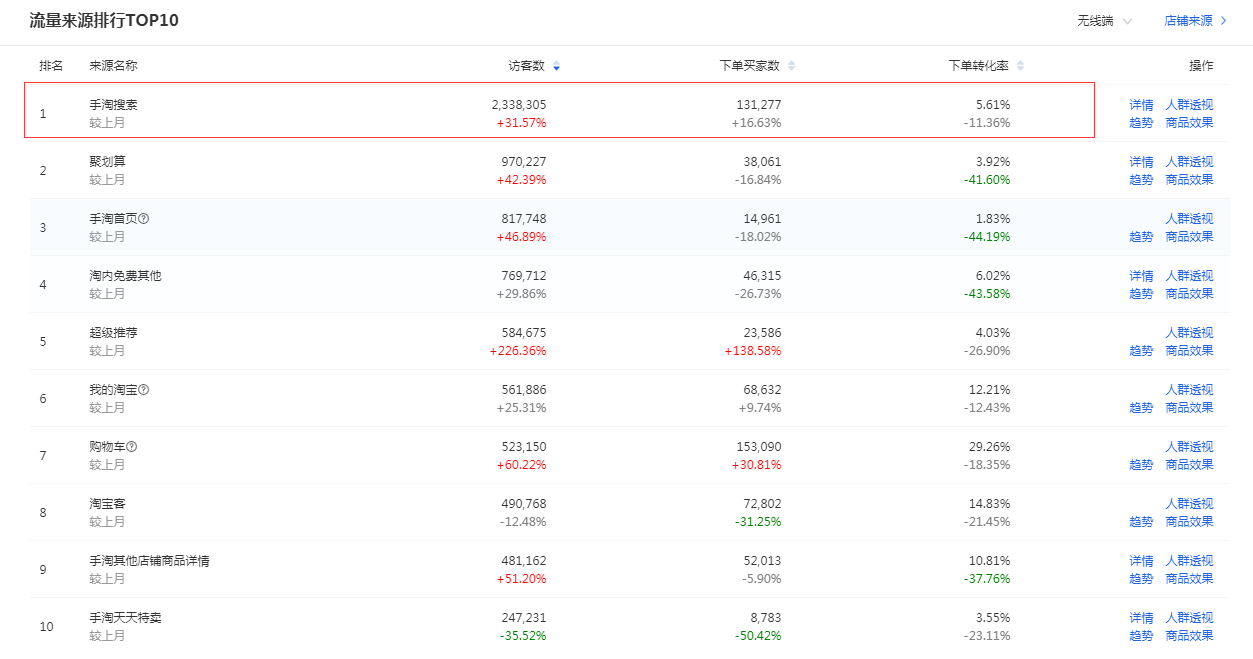1253x659 pixels.
Task: Click the sort arrows beside 下单转化率
Action: tap(1021, 64)
